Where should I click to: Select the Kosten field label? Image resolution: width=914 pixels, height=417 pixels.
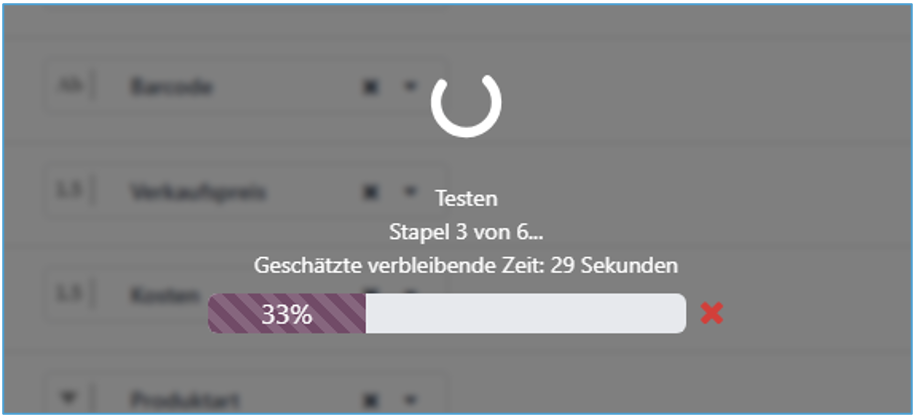pos(160,295)
